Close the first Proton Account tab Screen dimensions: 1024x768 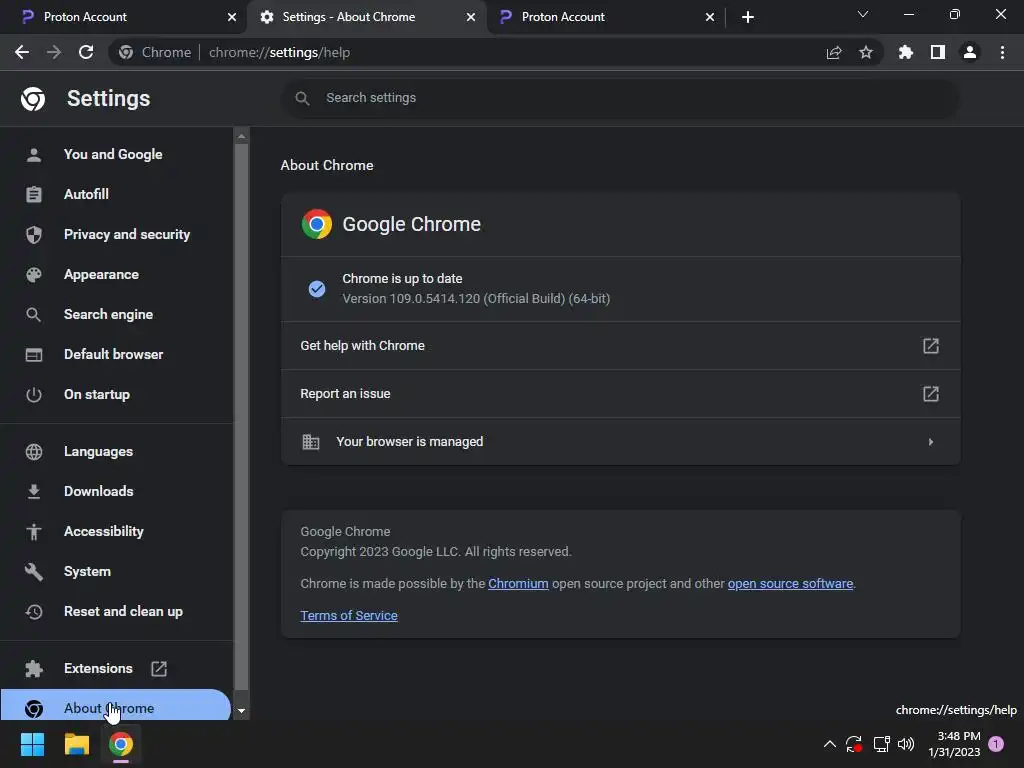point(232,17)
